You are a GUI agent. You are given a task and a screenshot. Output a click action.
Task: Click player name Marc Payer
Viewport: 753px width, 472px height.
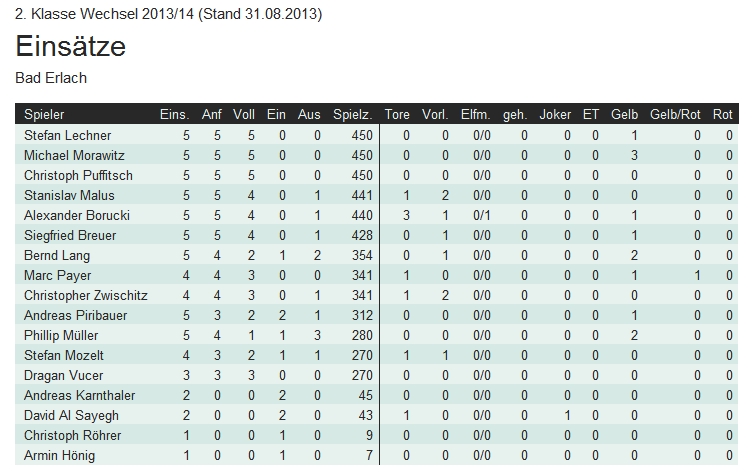coord(57,275)
